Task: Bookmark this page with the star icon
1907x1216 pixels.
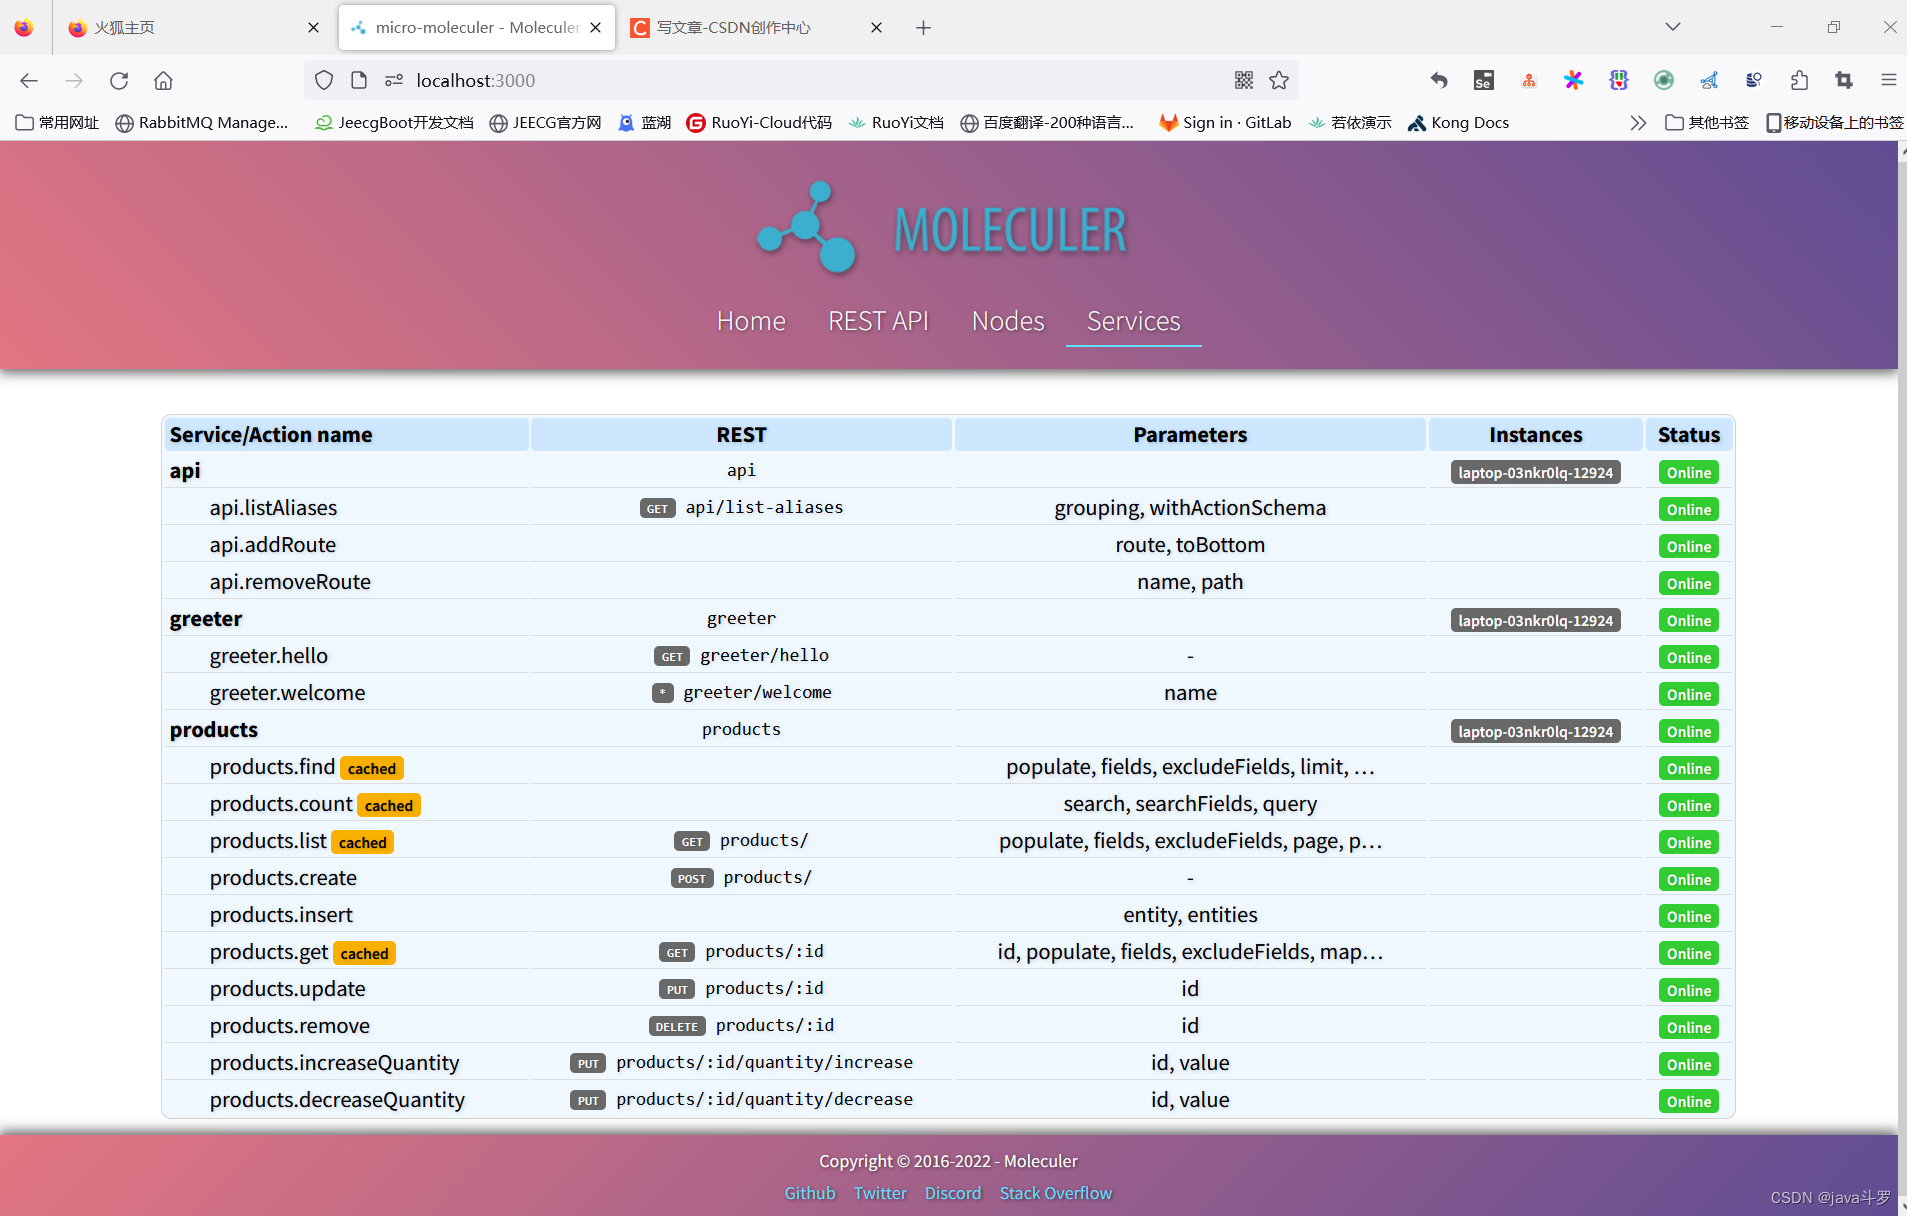Action: (1279, 80)
